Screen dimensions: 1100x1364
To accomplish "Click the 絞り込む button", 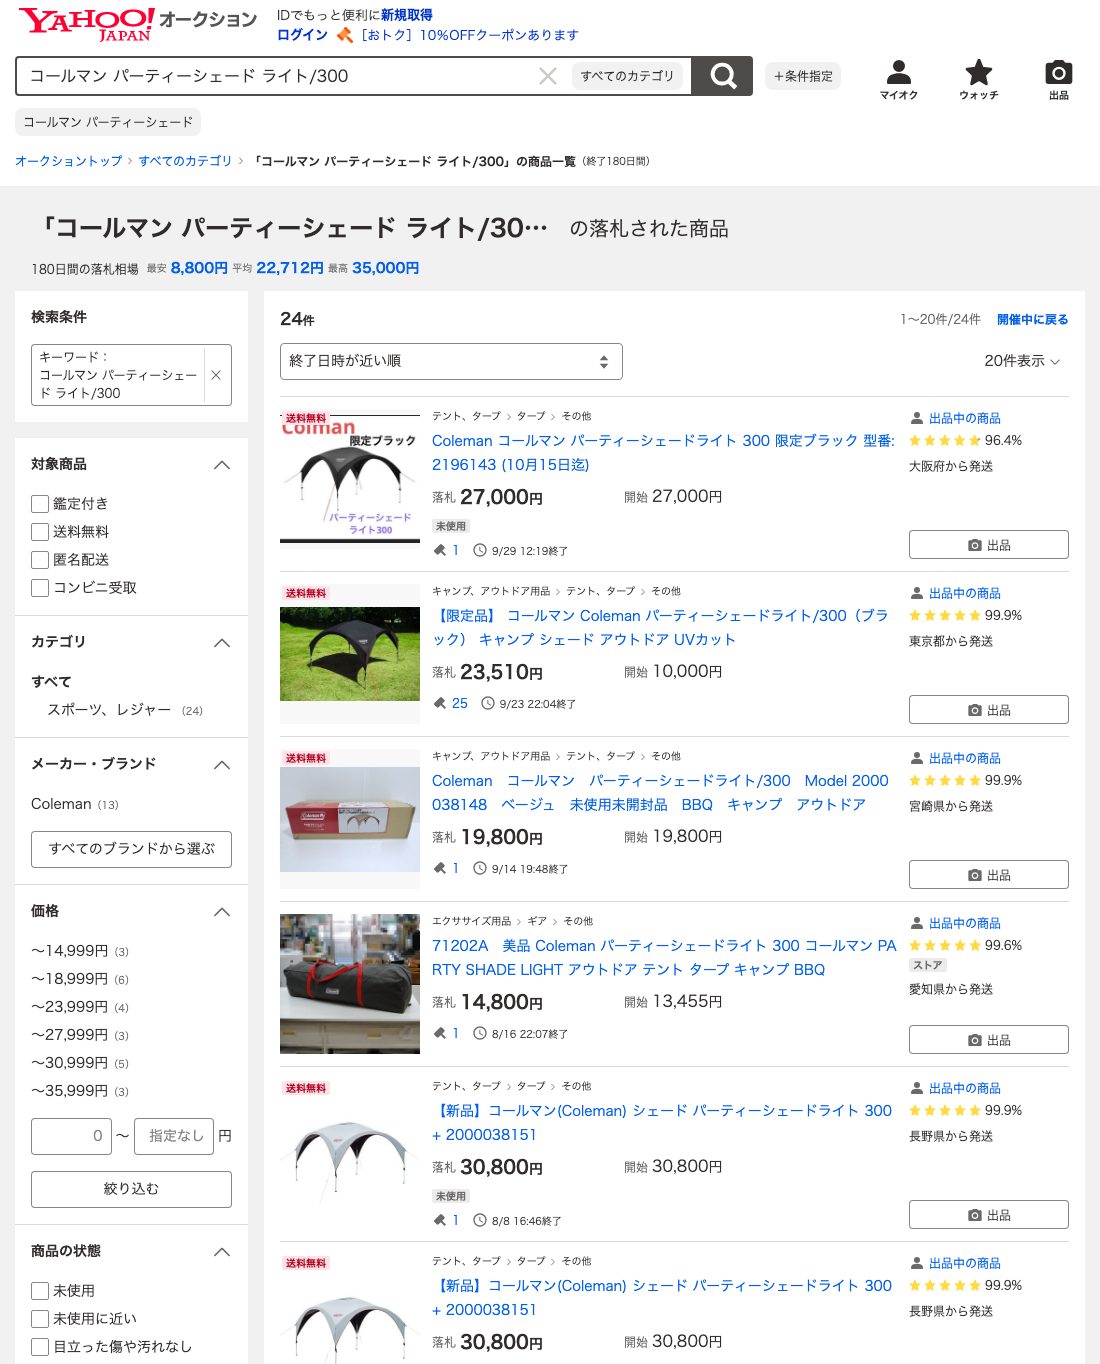I will coord(131,1189).
